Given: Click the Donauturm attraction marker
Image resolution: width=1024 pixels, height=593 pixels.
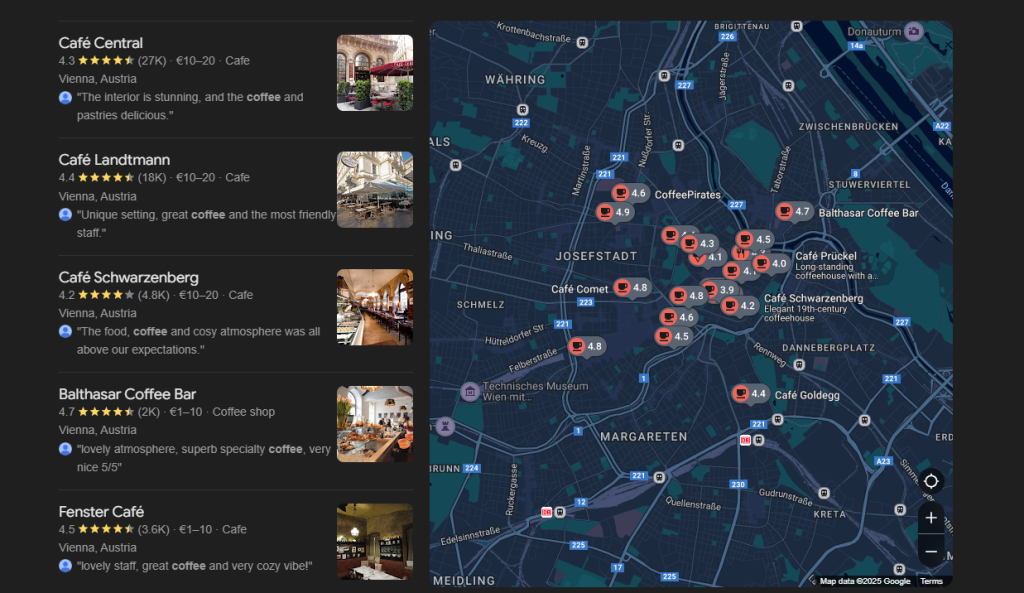Looking at the screenshot, I should (x=914, y=31).
